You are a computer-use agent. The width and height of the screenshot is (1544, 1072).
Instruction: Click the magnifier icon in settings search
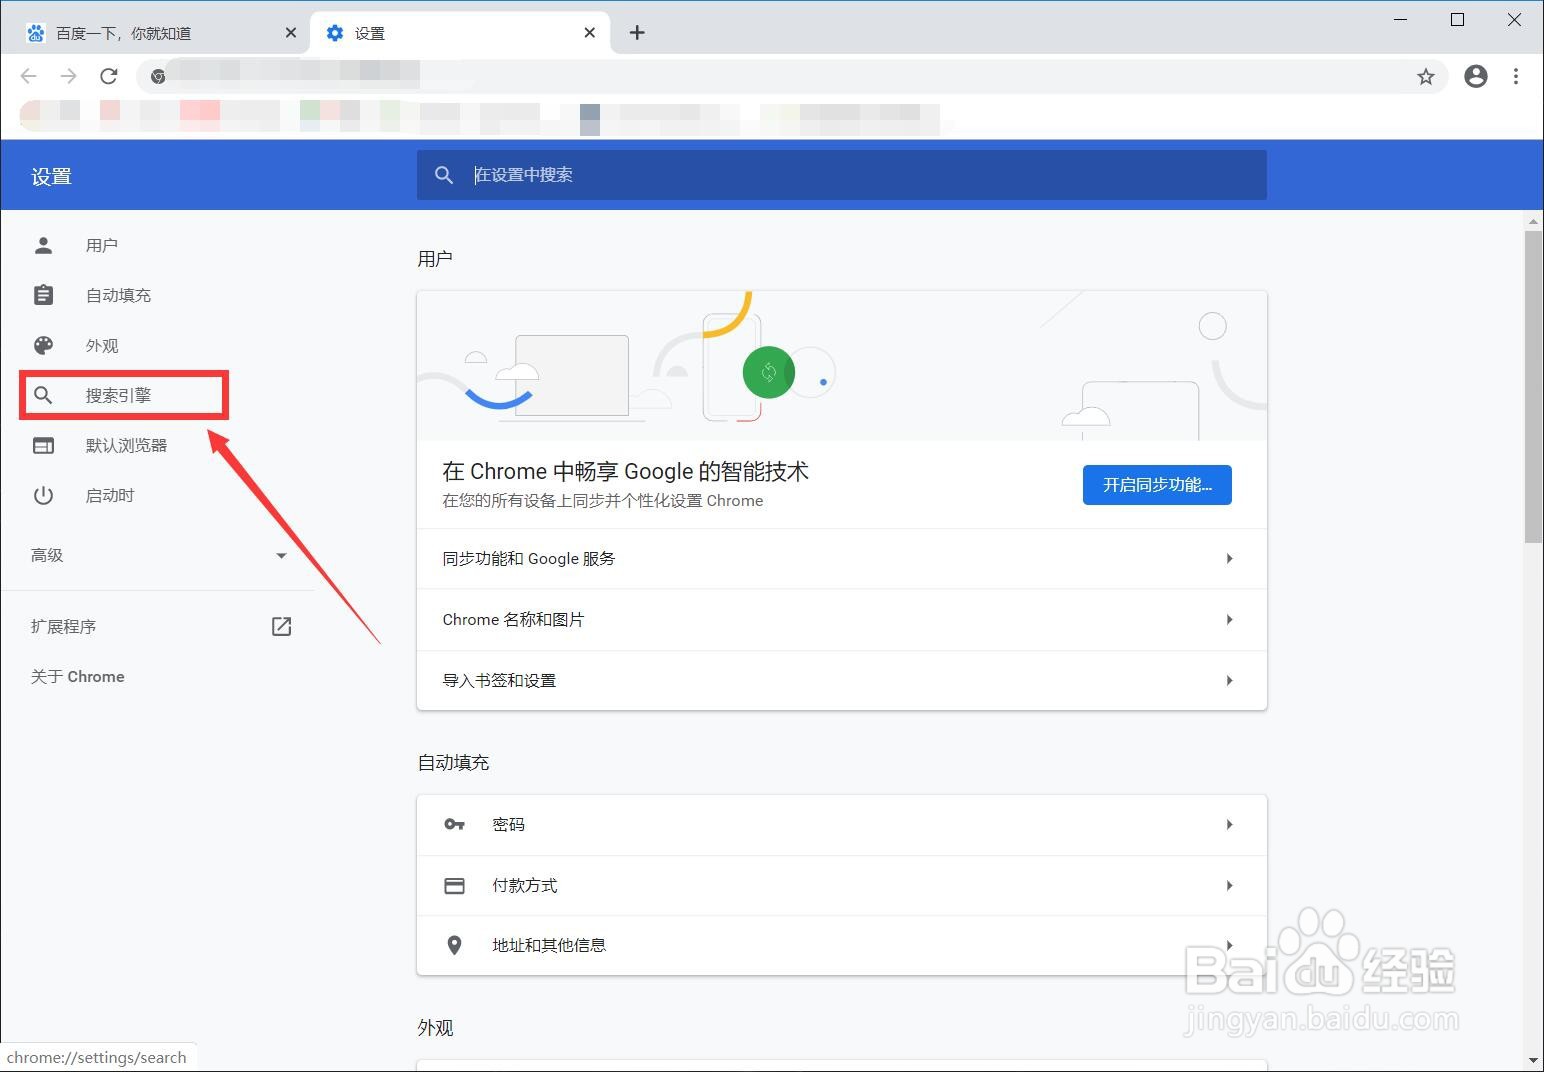pos(444,175)
